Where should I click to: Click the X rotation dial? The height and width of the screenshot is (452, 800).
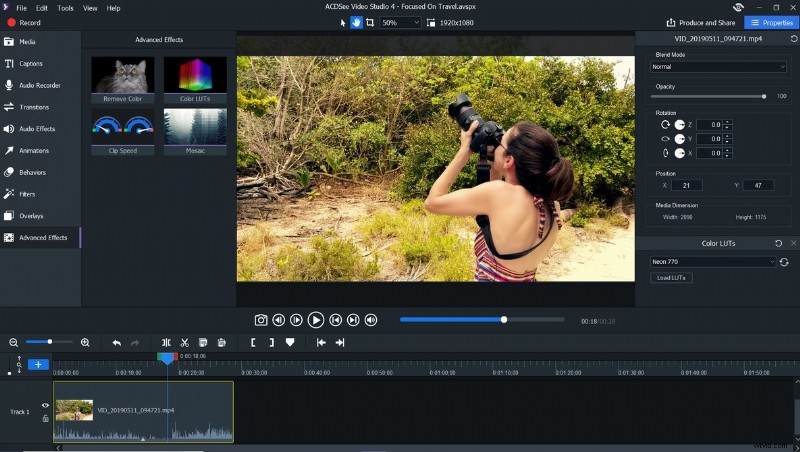pyautogui.click(x=680, y=153)
